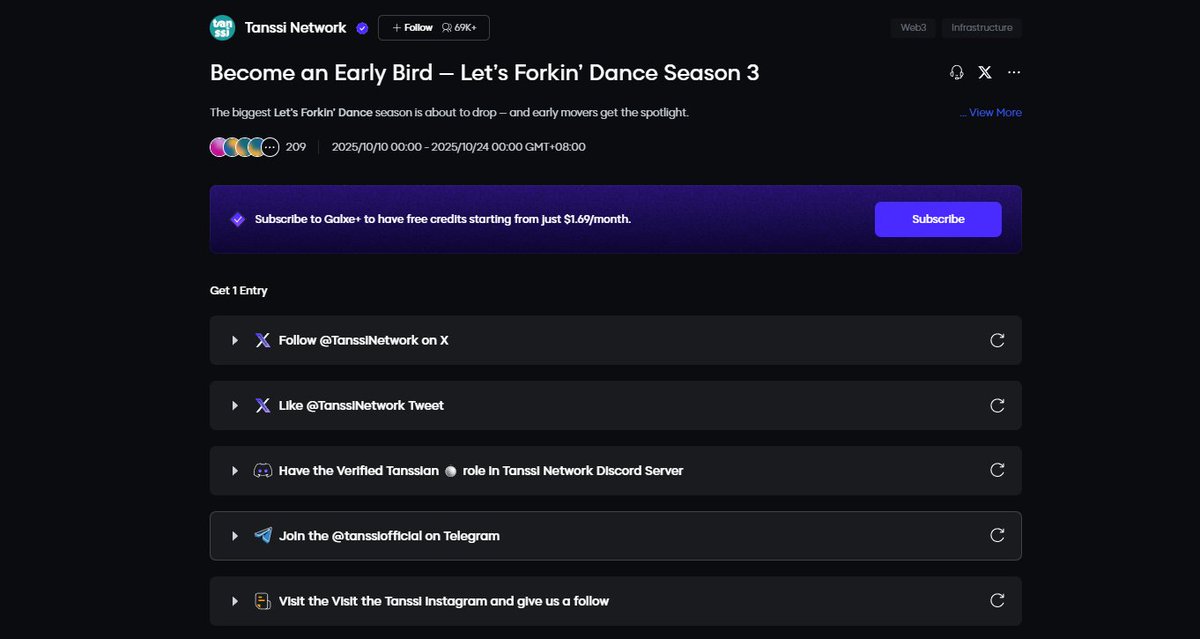This screenshot has height=639, width=1200.
Task: Click the Galxe+ diamond icon in the banner
Action: pos(237,219)
